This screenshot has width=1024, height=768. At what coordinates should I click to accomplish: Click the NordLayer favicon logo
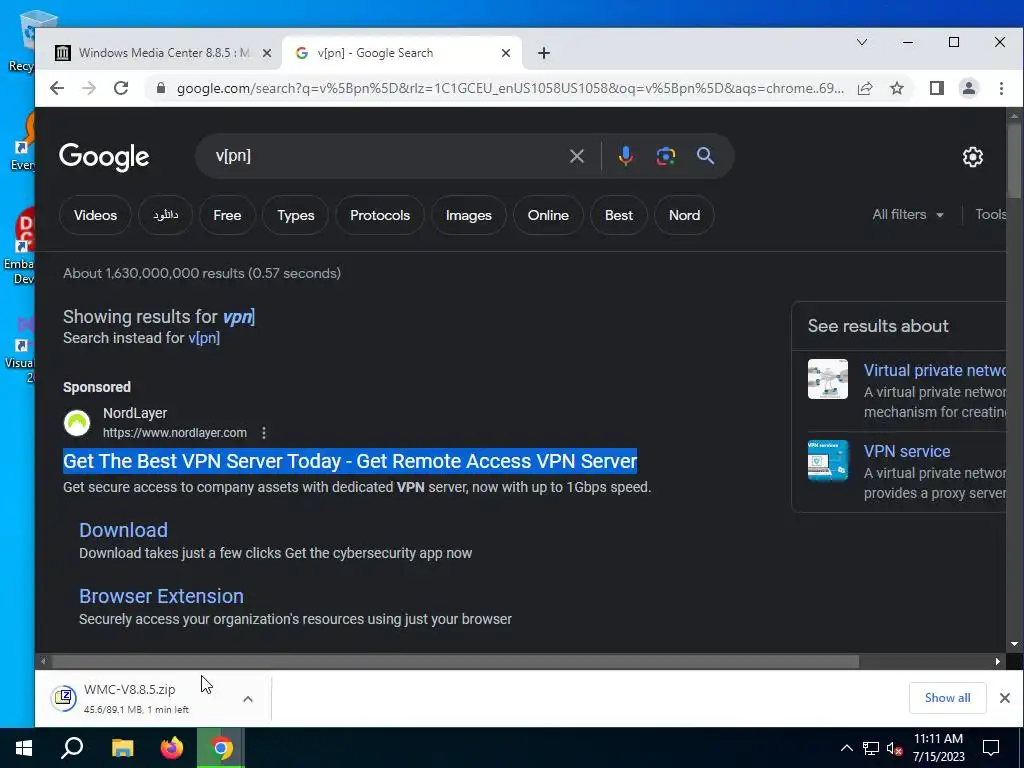click(x=77, y=423)
